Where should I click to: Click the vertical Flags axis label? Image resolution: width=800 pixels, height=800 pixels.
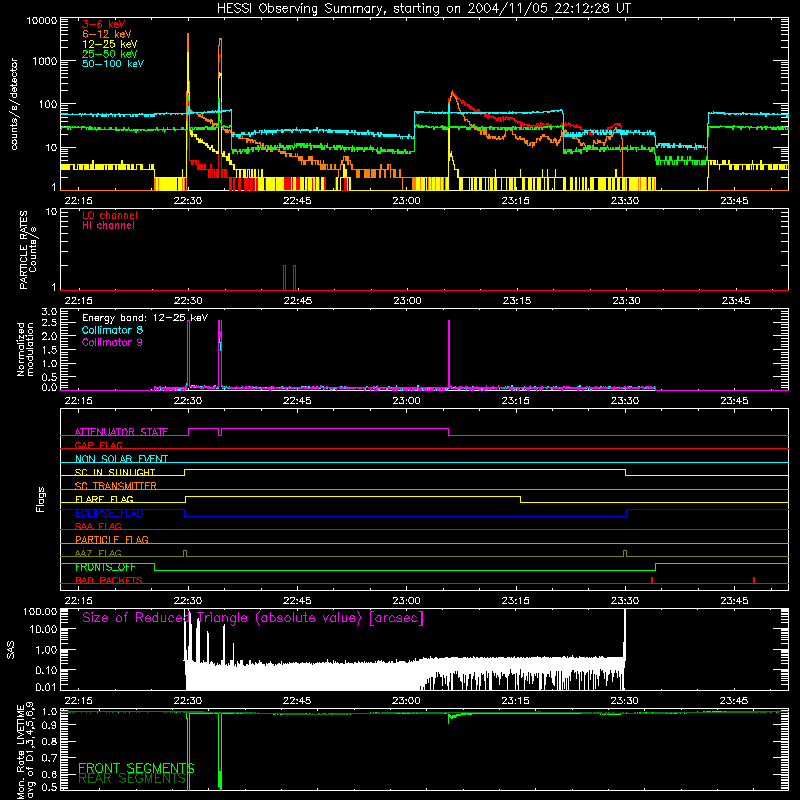coord(41,499)
